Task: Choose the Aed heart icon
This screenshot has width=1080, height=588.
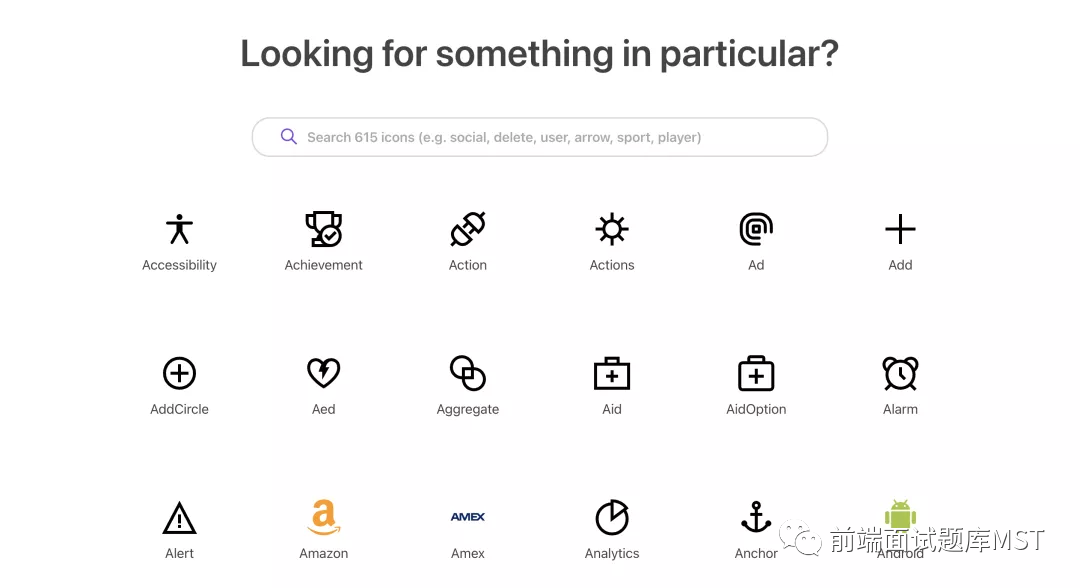Action: [323, 374]
